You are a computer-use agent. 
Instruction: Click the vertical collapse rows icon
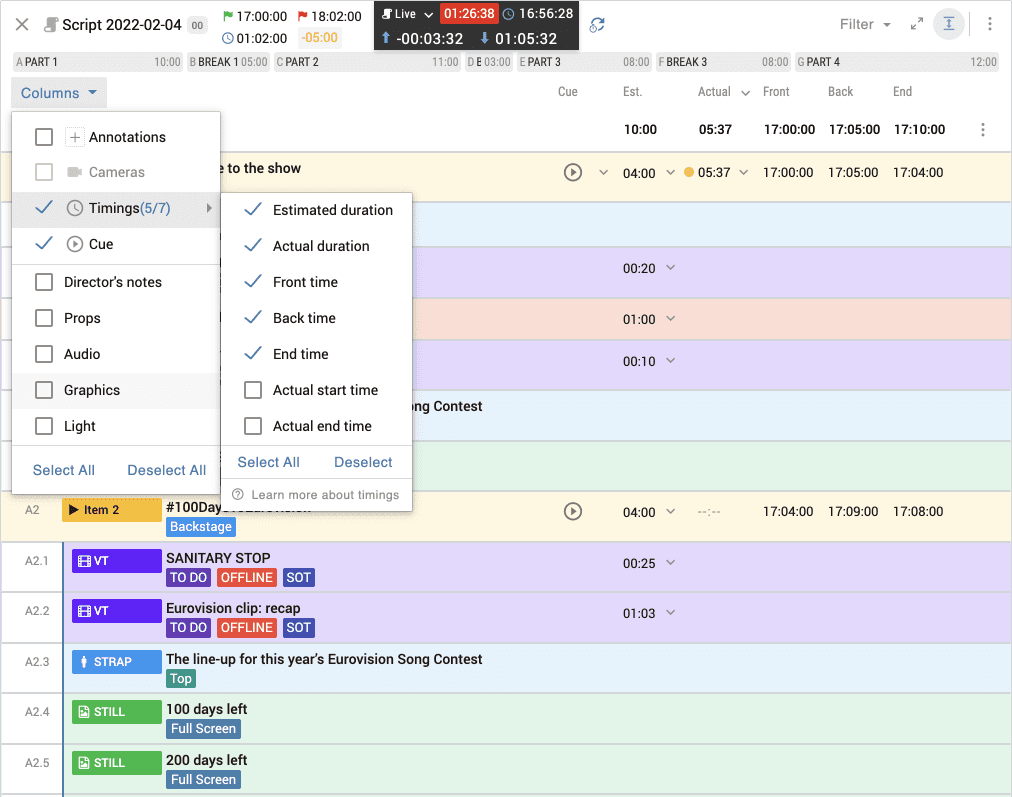pos(949,25)
